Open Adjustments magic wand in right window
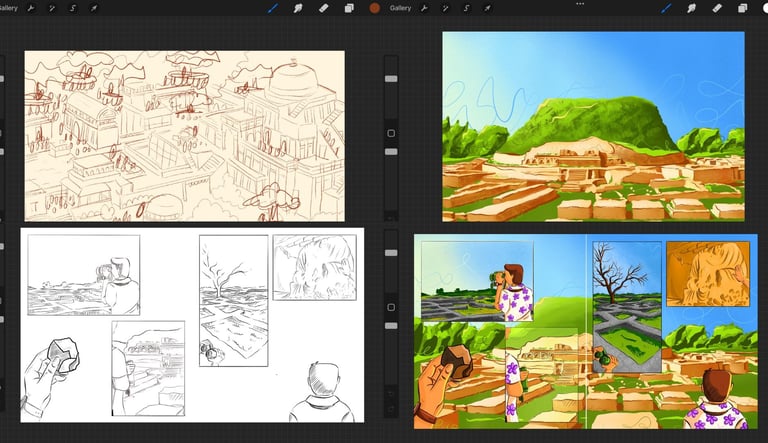This screenshot has height=443, width=768. (x=445, y=8)
